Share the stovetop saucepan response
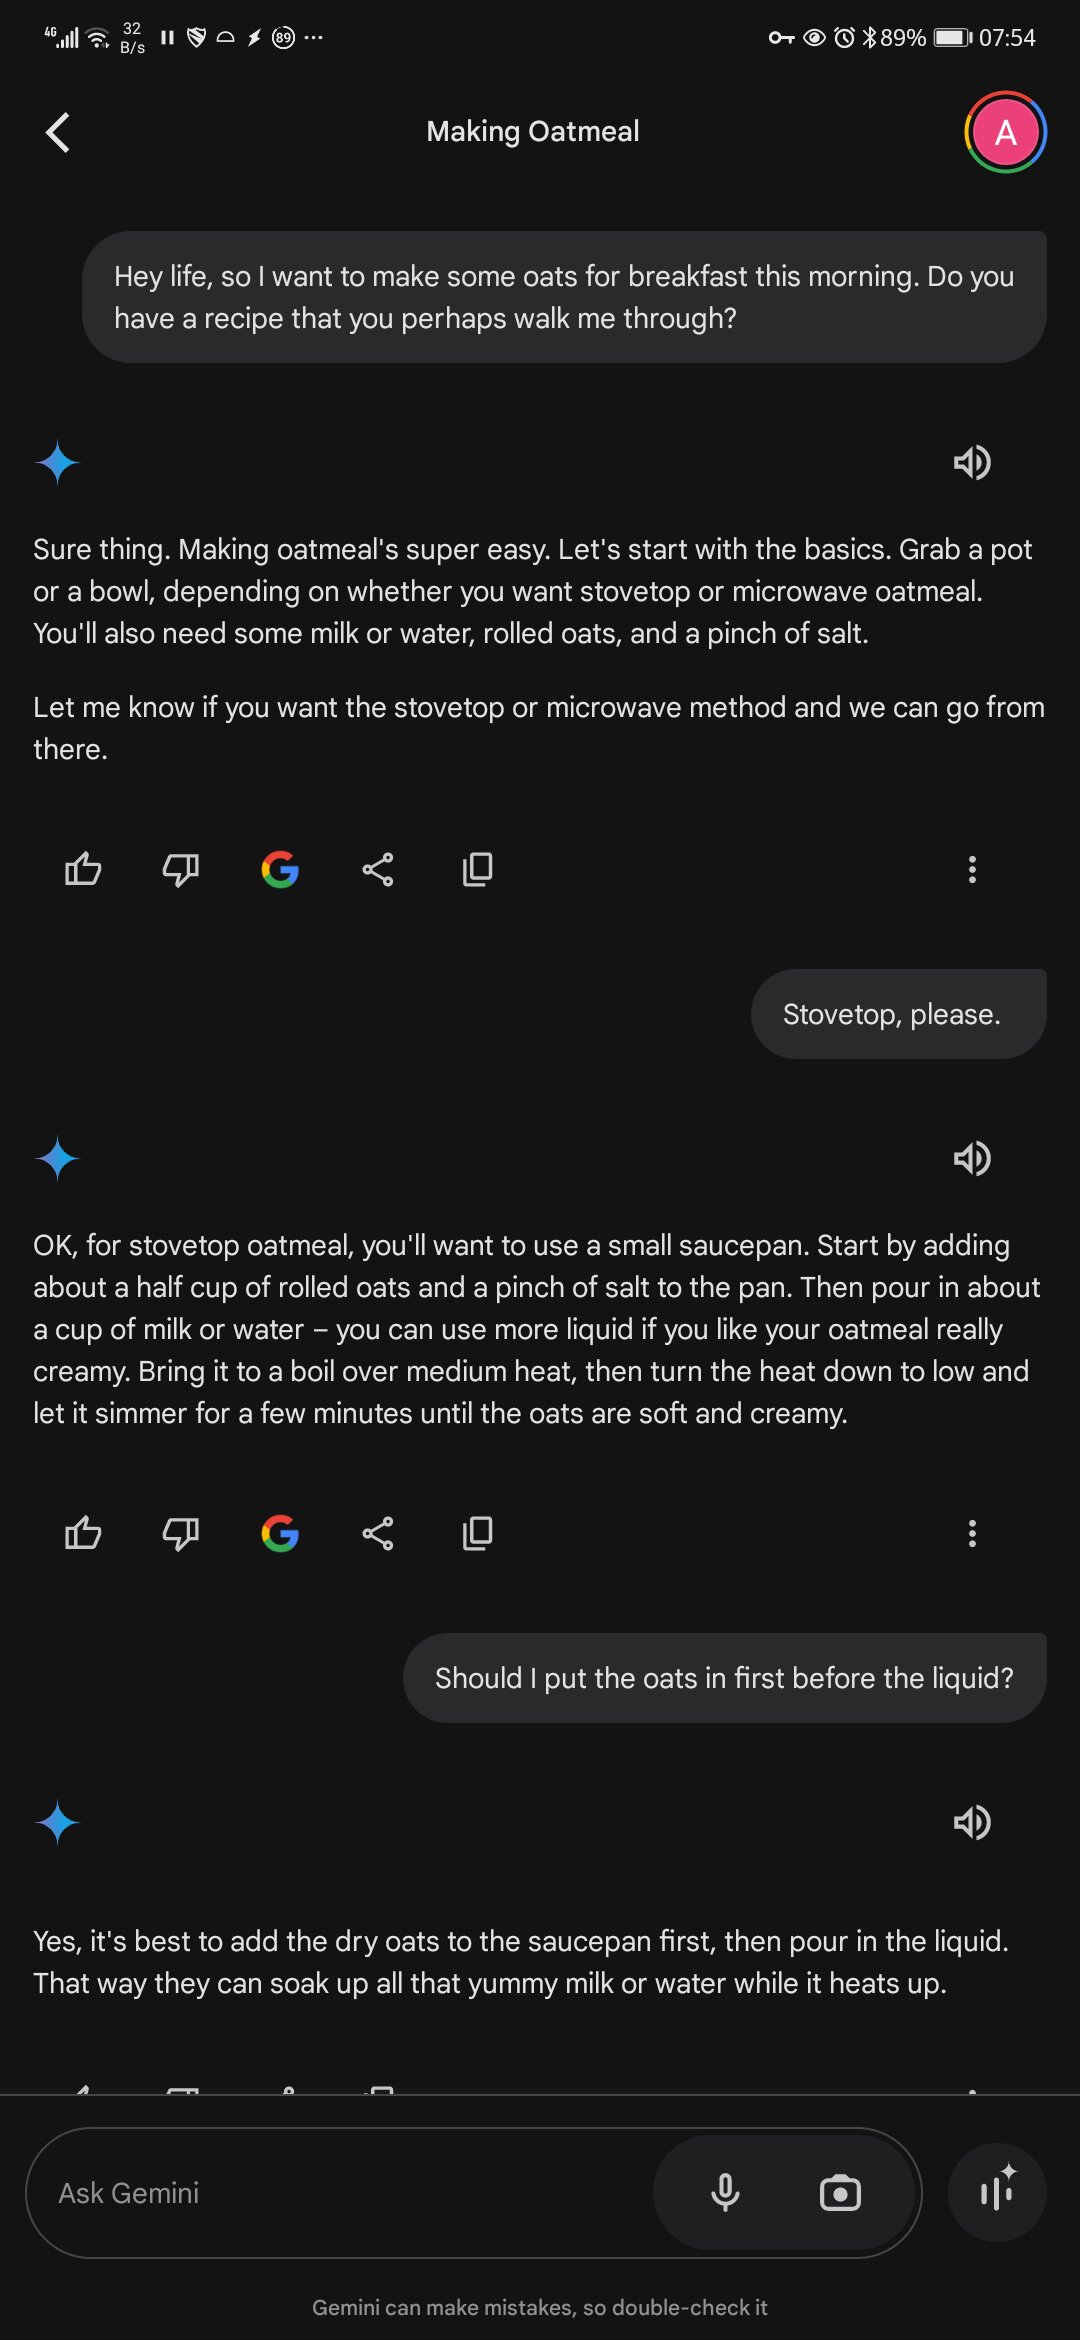This screenshot has width=1080, height=2340. pos(378,1533)
